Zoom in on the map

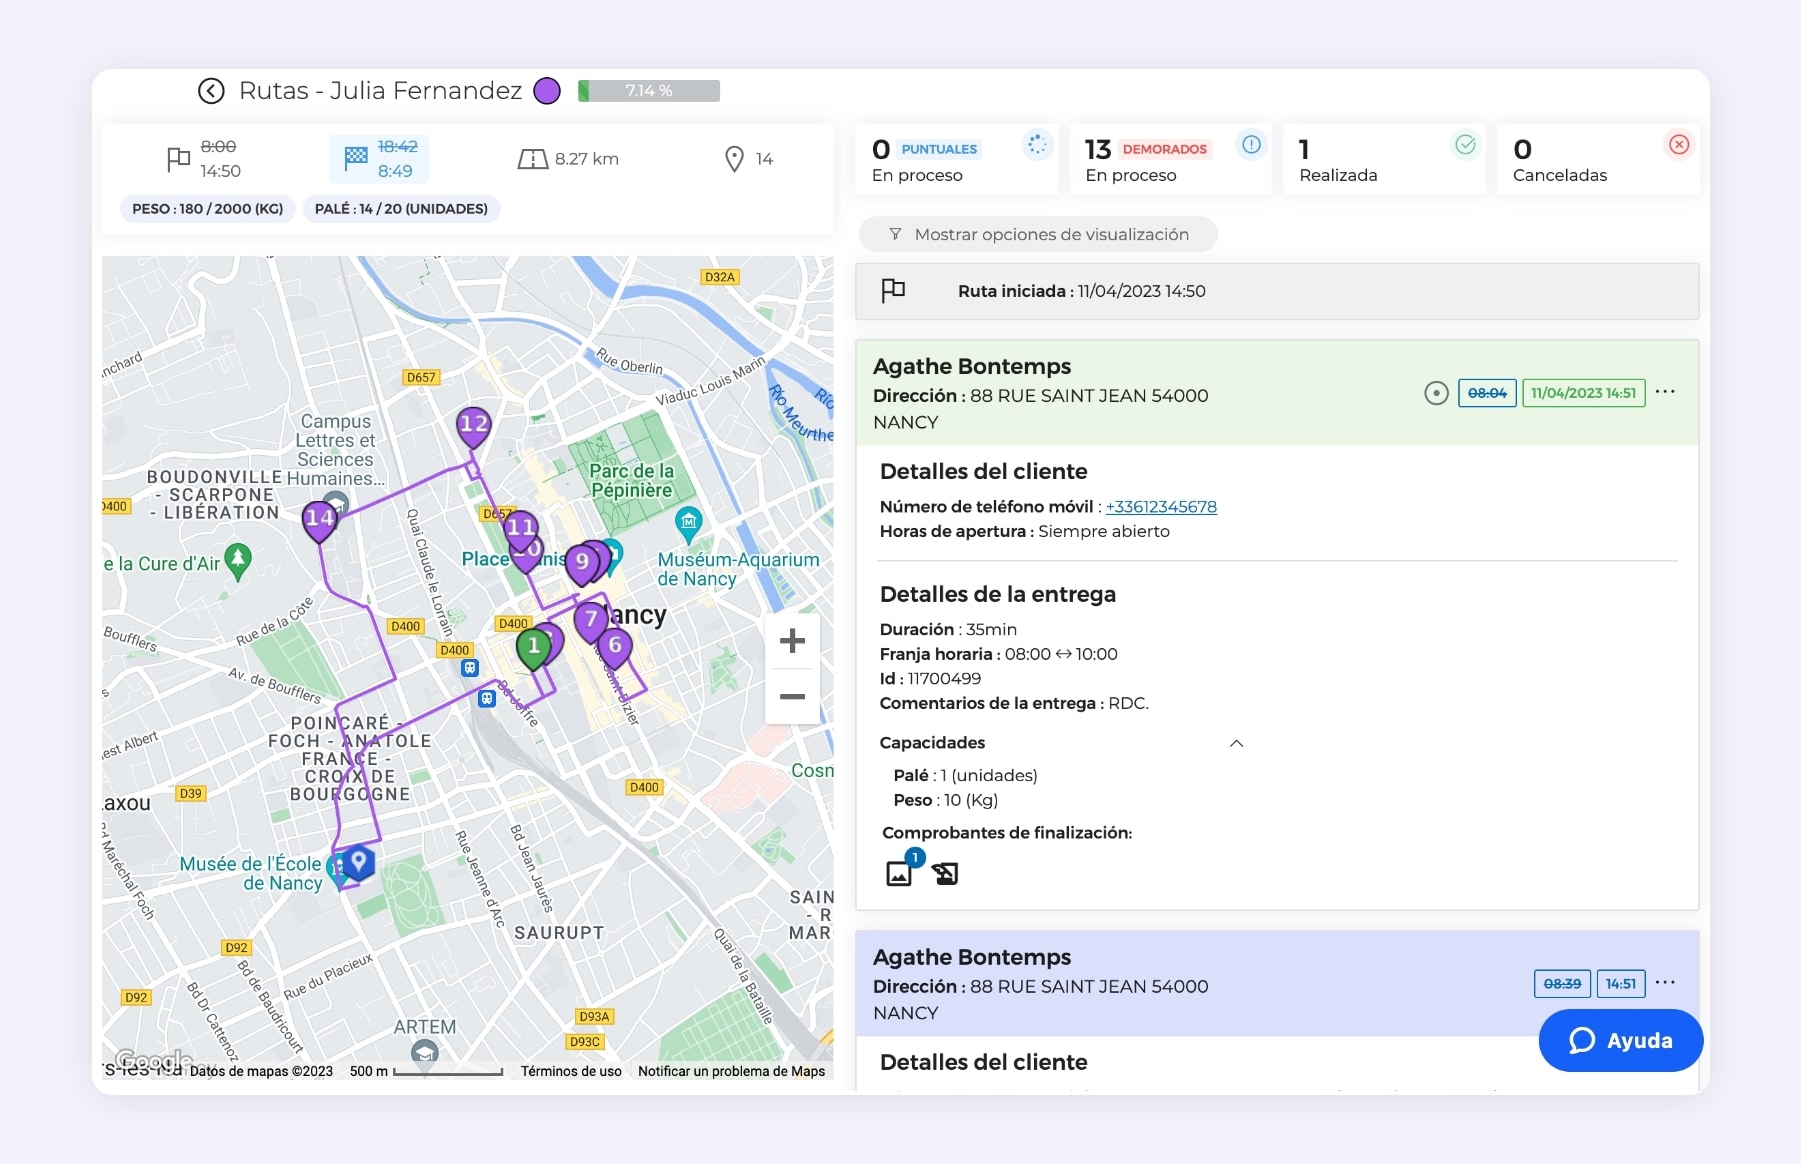click(x=791, y=640)
